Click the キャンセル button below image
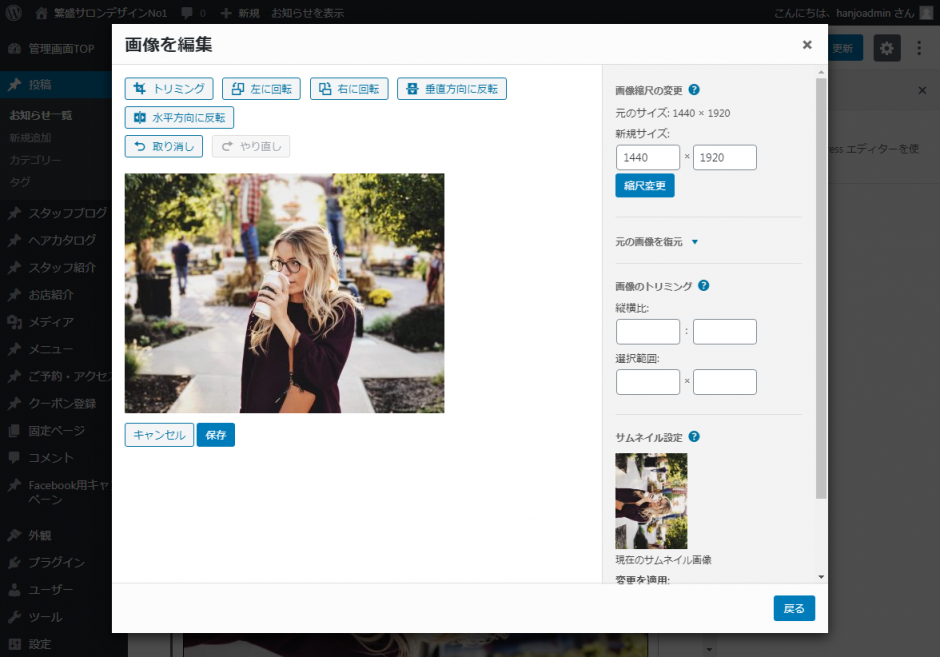 (x=159, y=435)
